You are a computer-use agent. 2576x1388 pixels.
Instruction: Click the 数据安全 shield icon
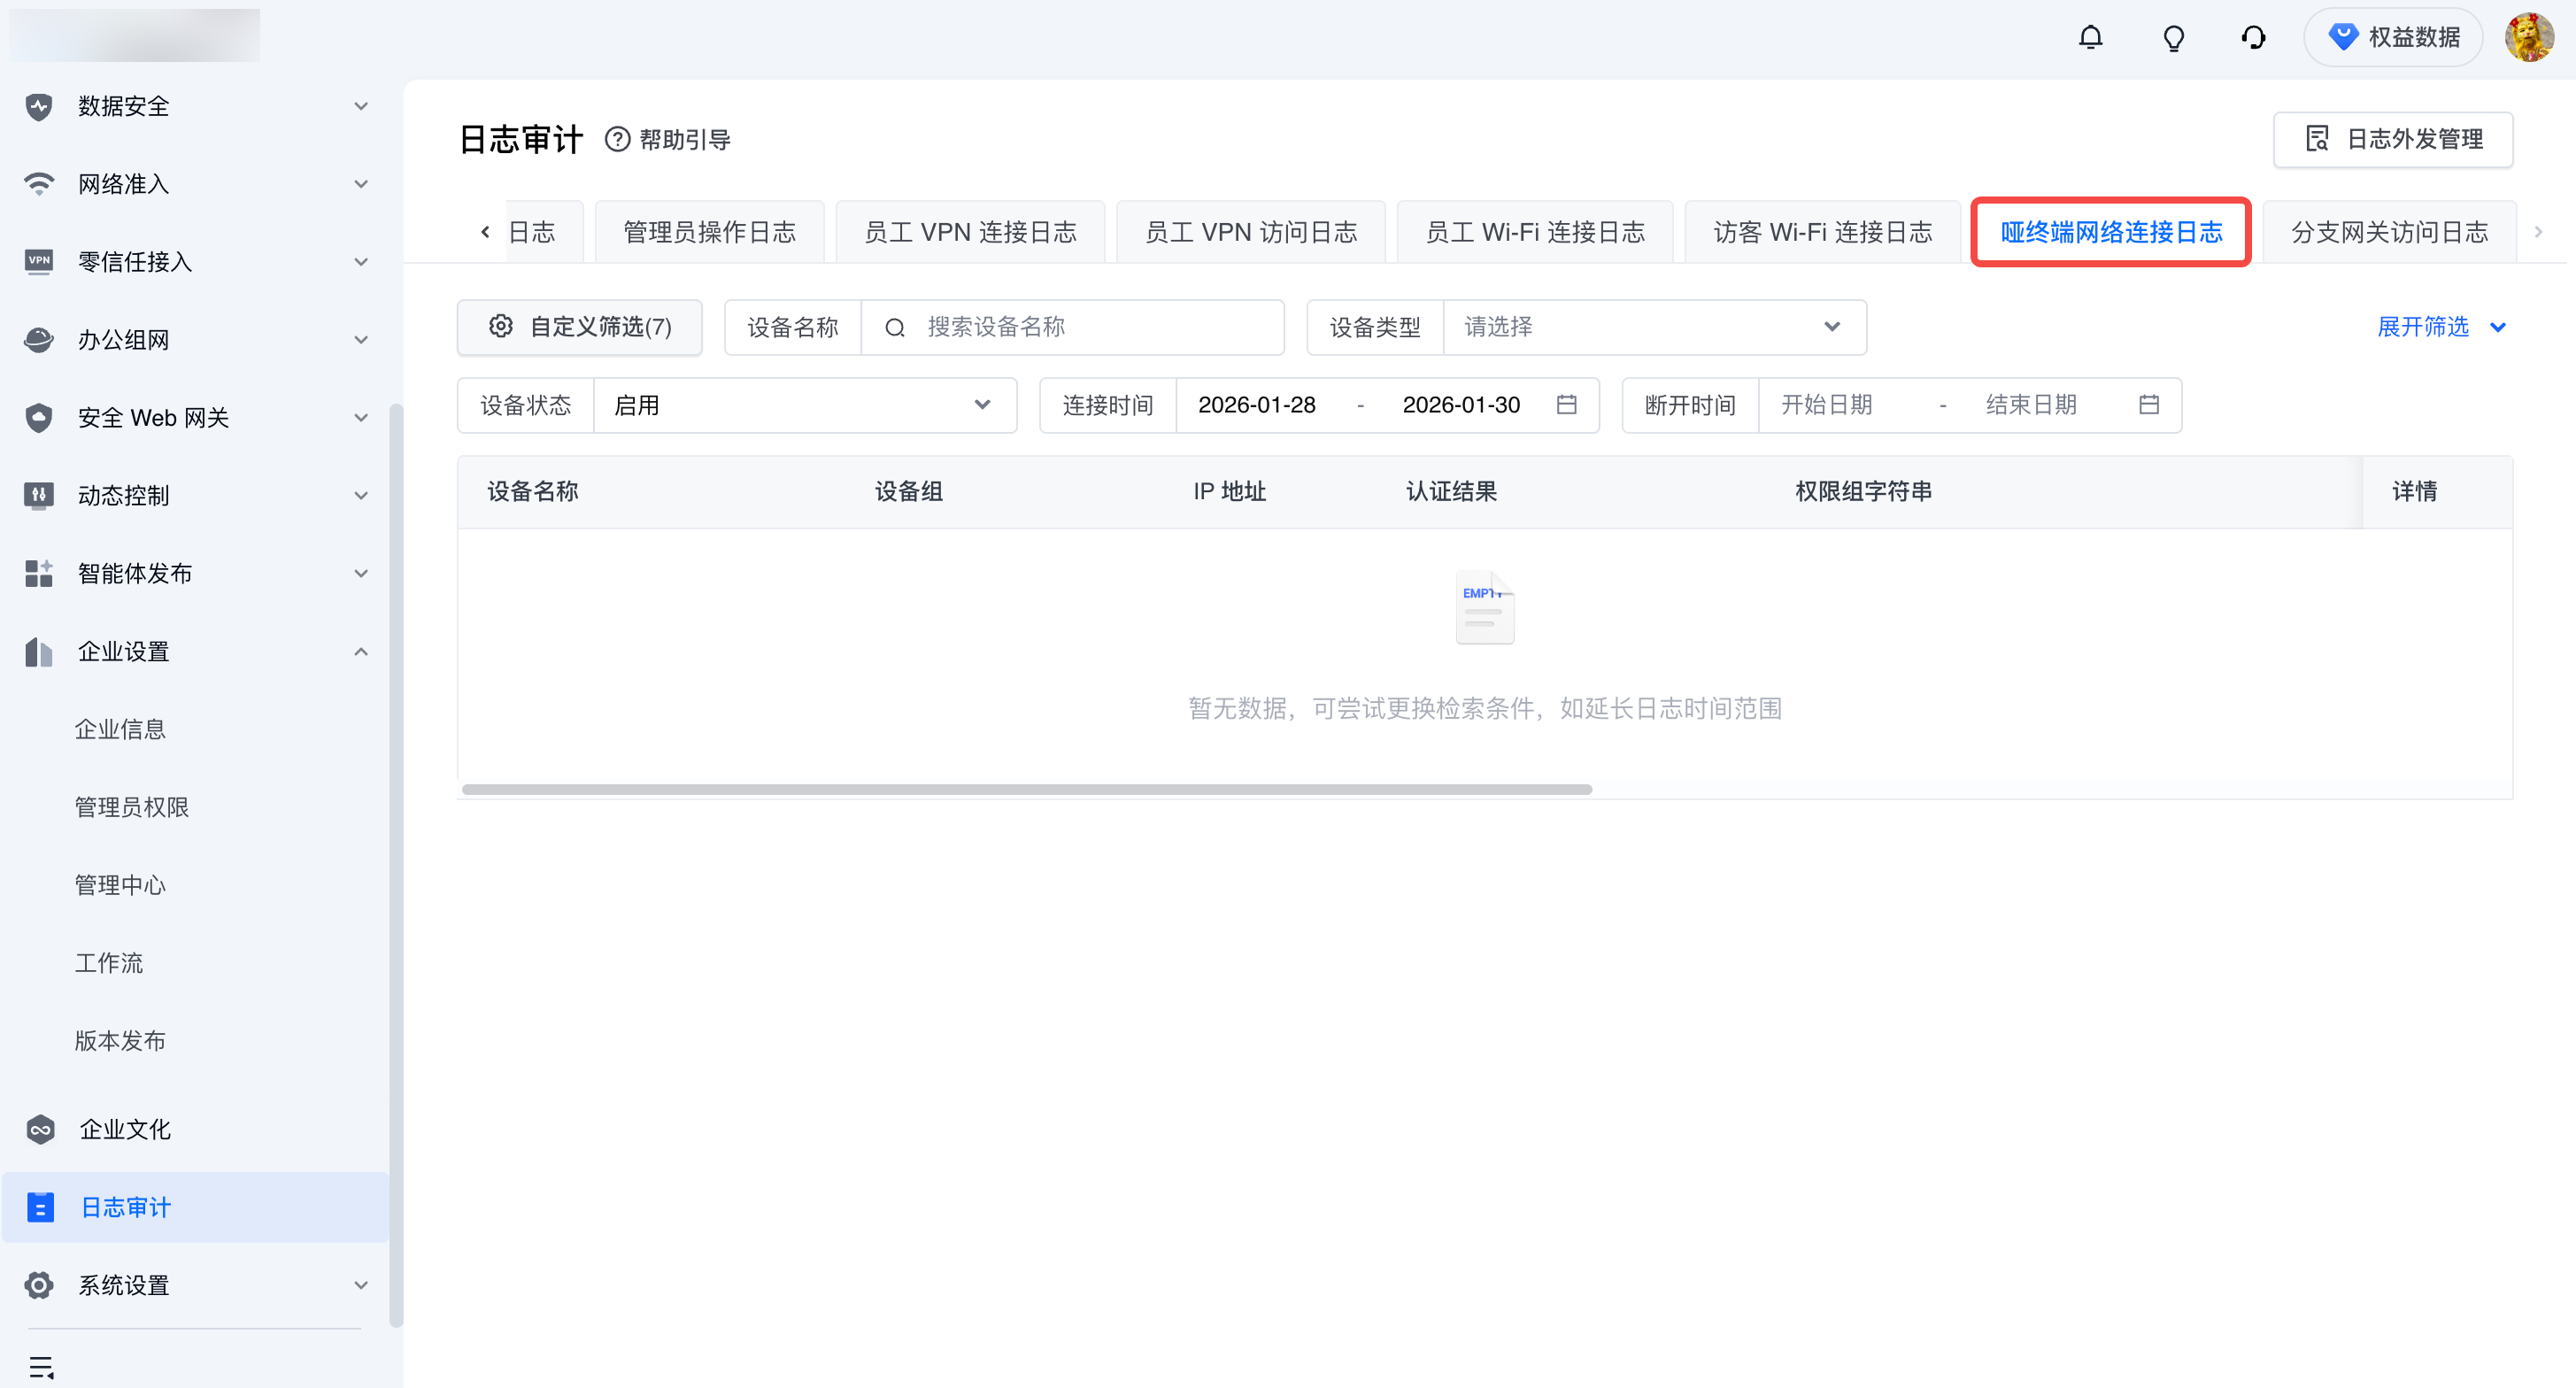coord(39,106)
